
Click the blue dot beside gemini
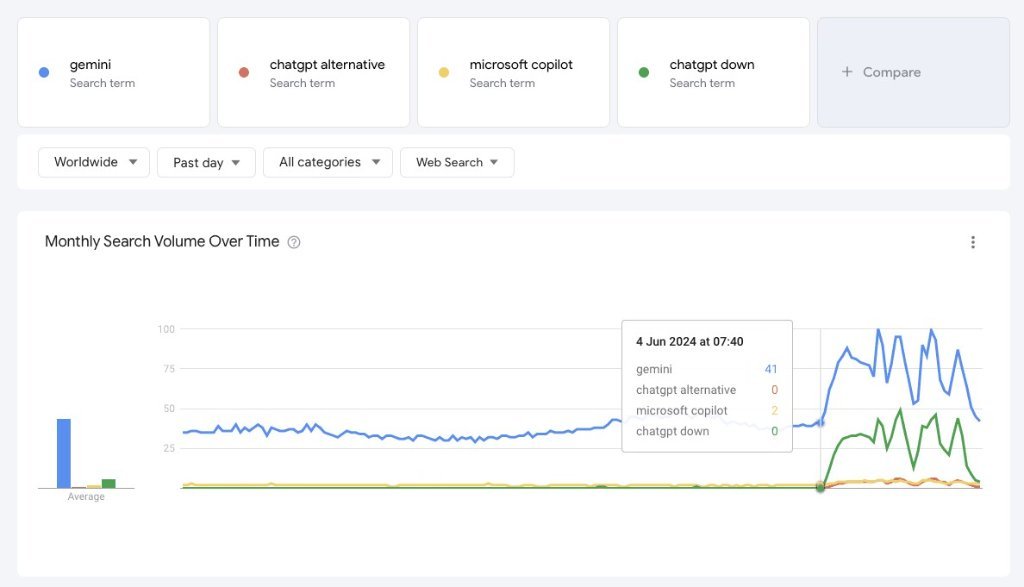pyautogui.click(x=44, y=72)
